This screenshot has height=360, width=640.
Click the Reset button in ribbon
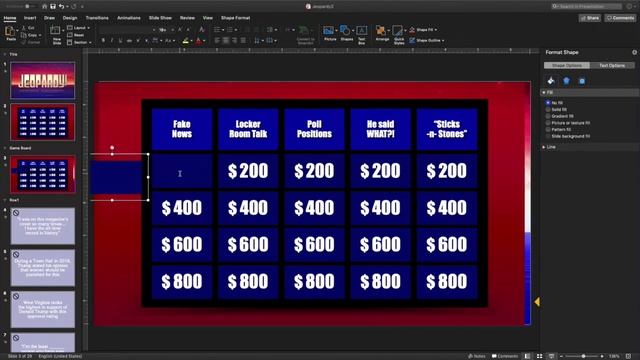(x=76, y=35)
